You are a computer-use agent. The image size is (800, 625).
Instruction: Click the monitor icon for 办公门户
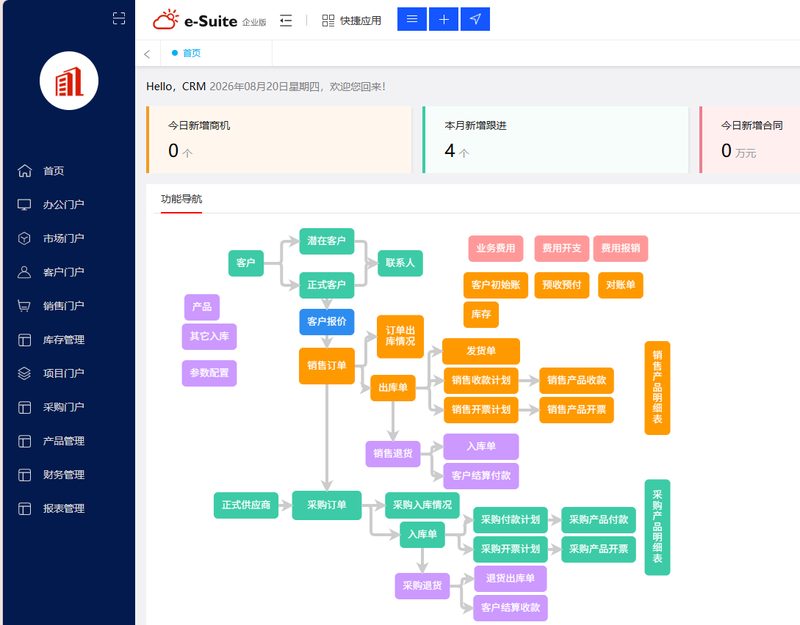tap(24, 205)
